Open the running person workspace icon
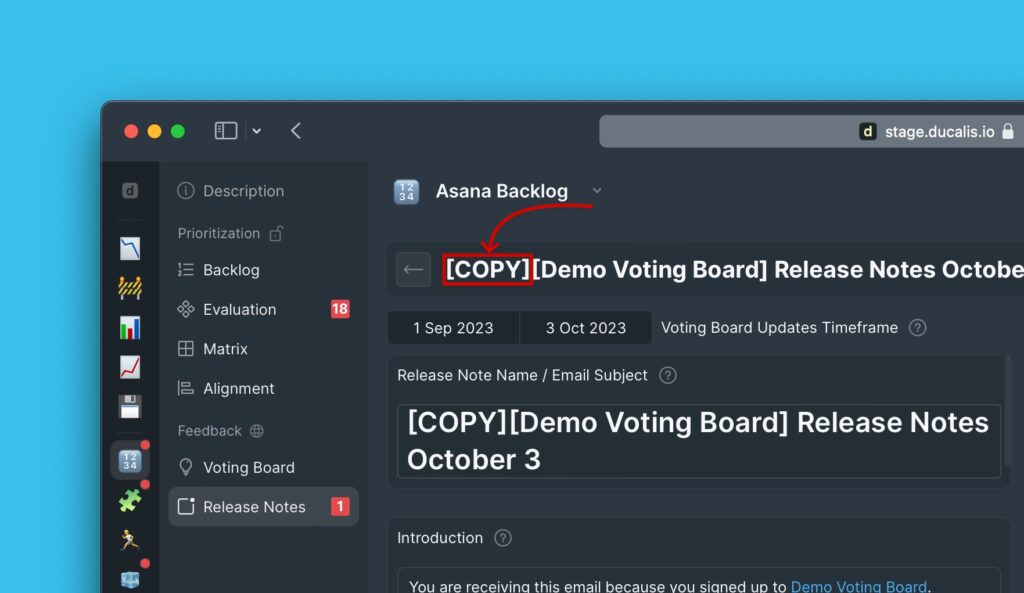1024x593 pixels. coord(130,540)
